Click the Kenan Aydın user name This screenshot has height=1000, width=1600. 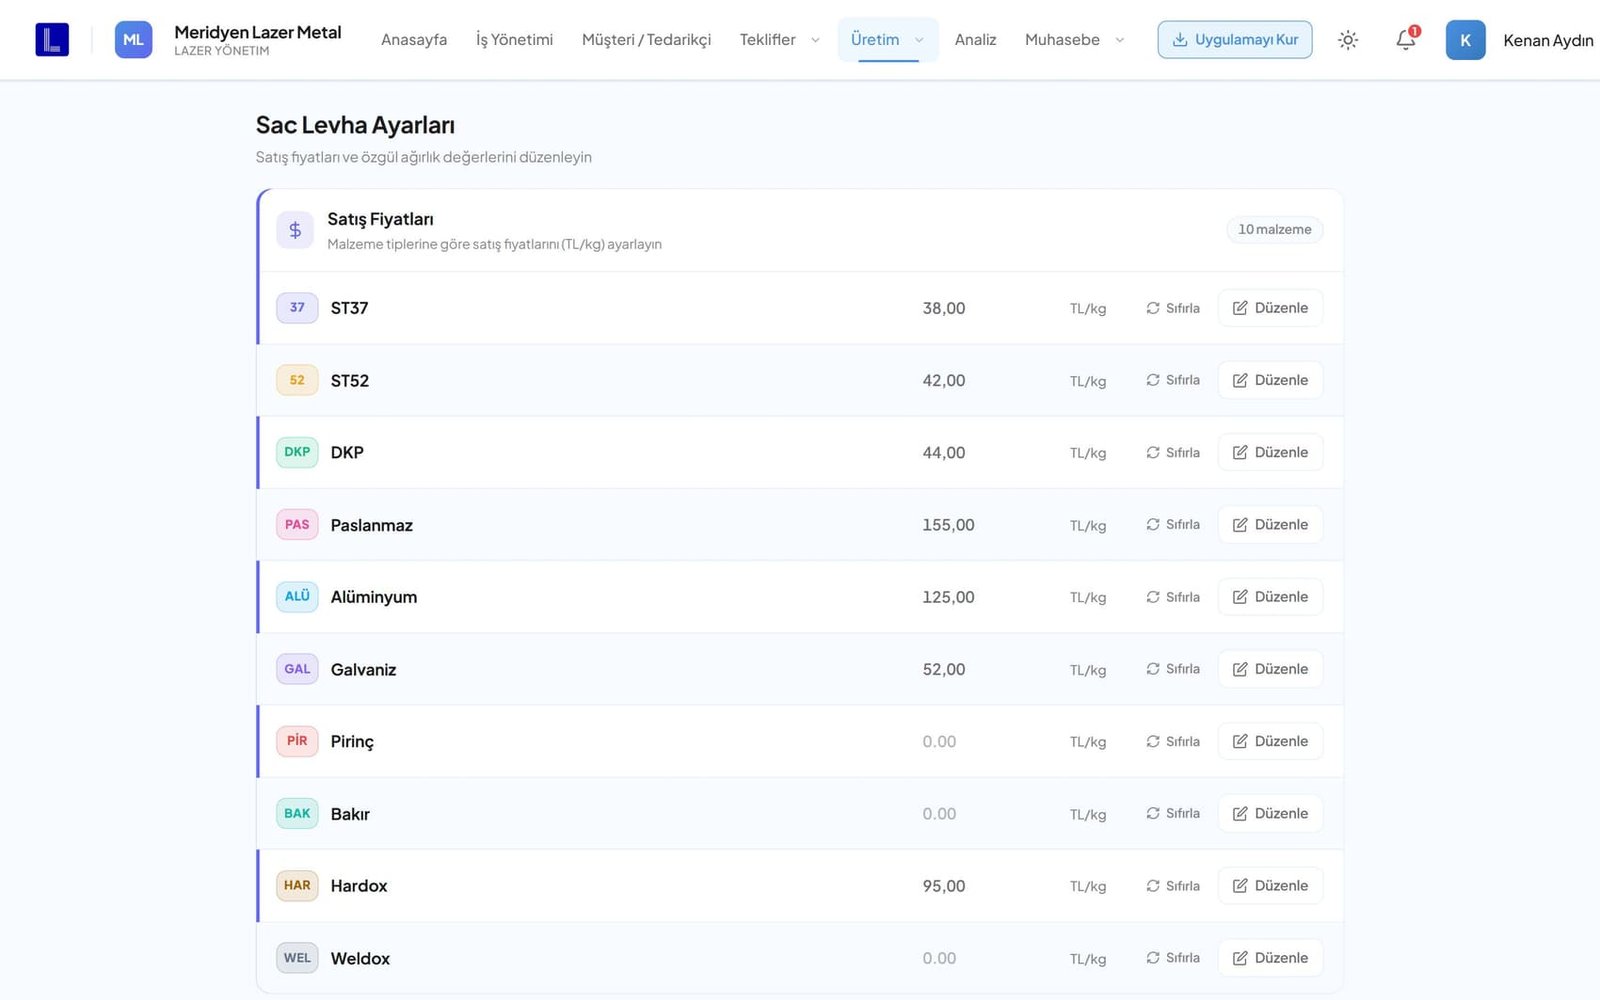1548,40
